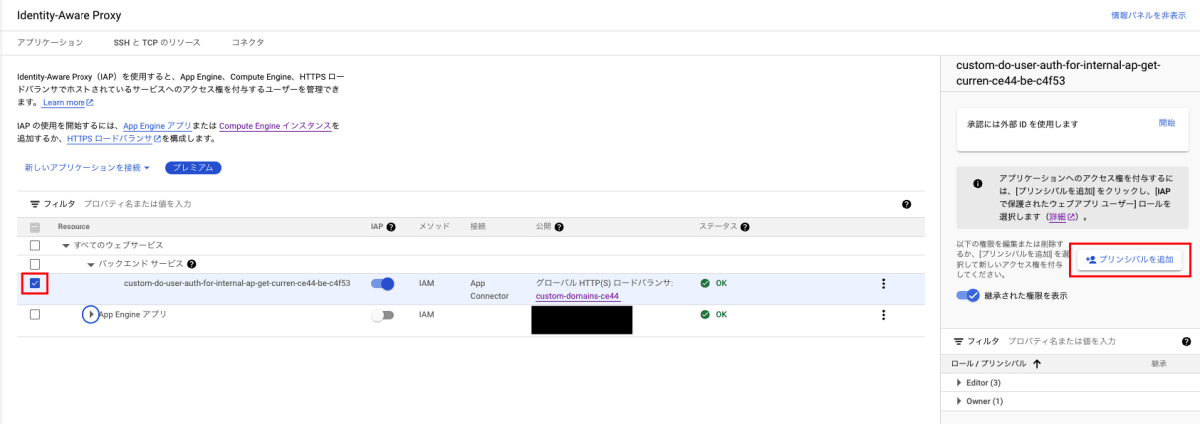Toggle 継承された権限を表示 switch
Image resolution: width=1200 pixels, height=424 pixels.
(968, 296)
